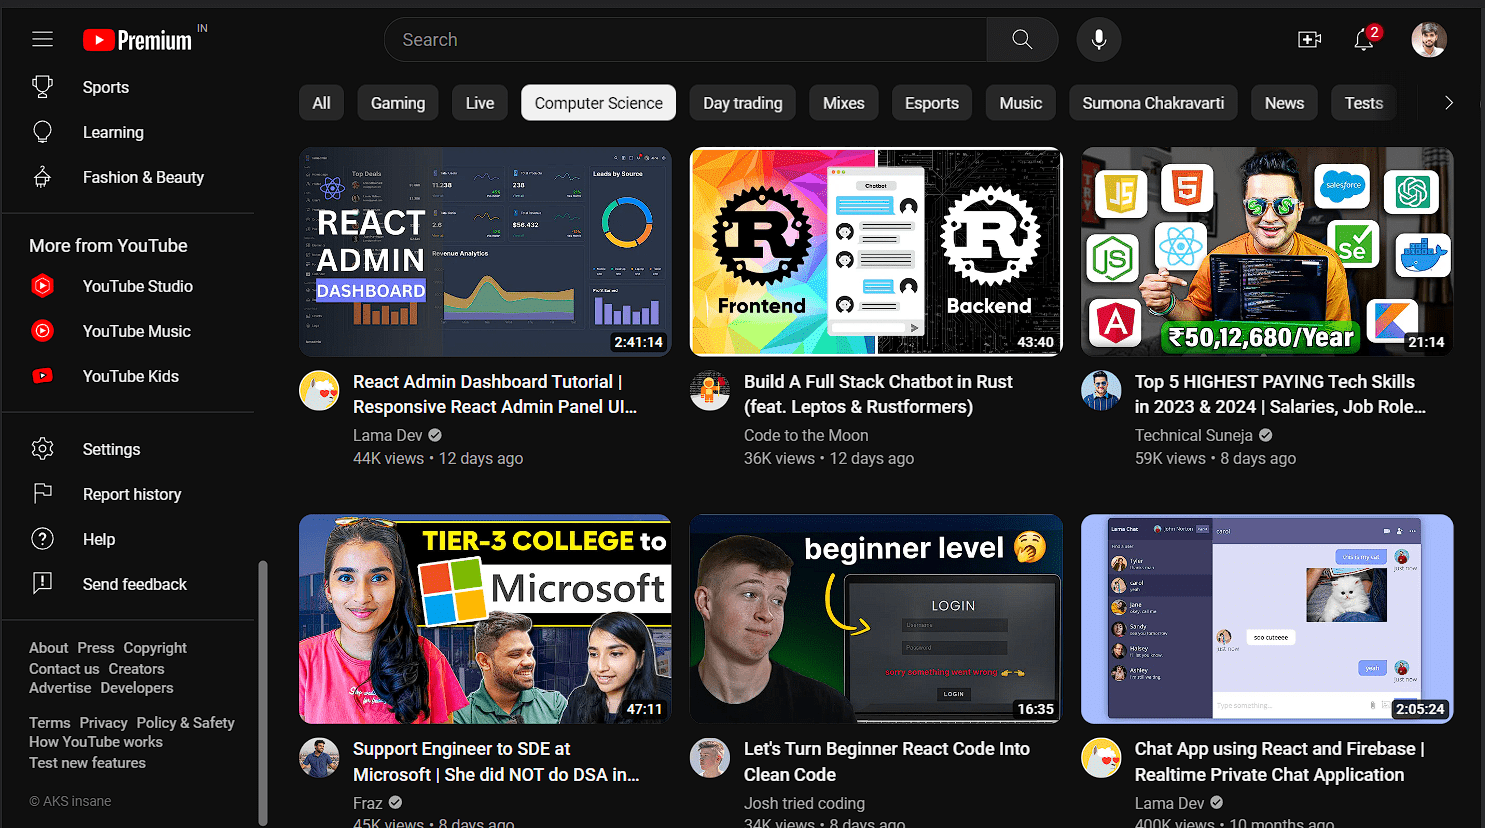
Task: Play the Rust chatbot video thumbnail
Action: point(875,252)
